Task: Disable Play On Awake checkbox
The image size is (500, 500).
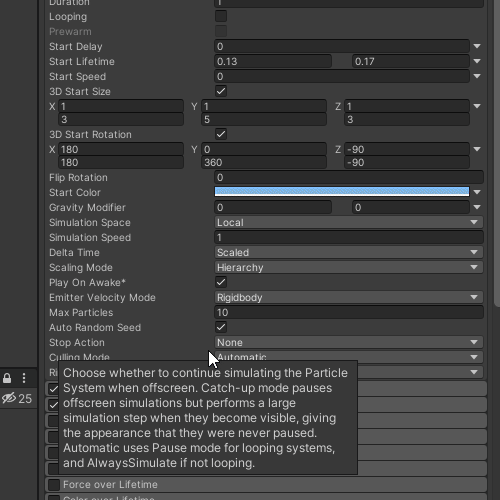Action: (221, 282)
